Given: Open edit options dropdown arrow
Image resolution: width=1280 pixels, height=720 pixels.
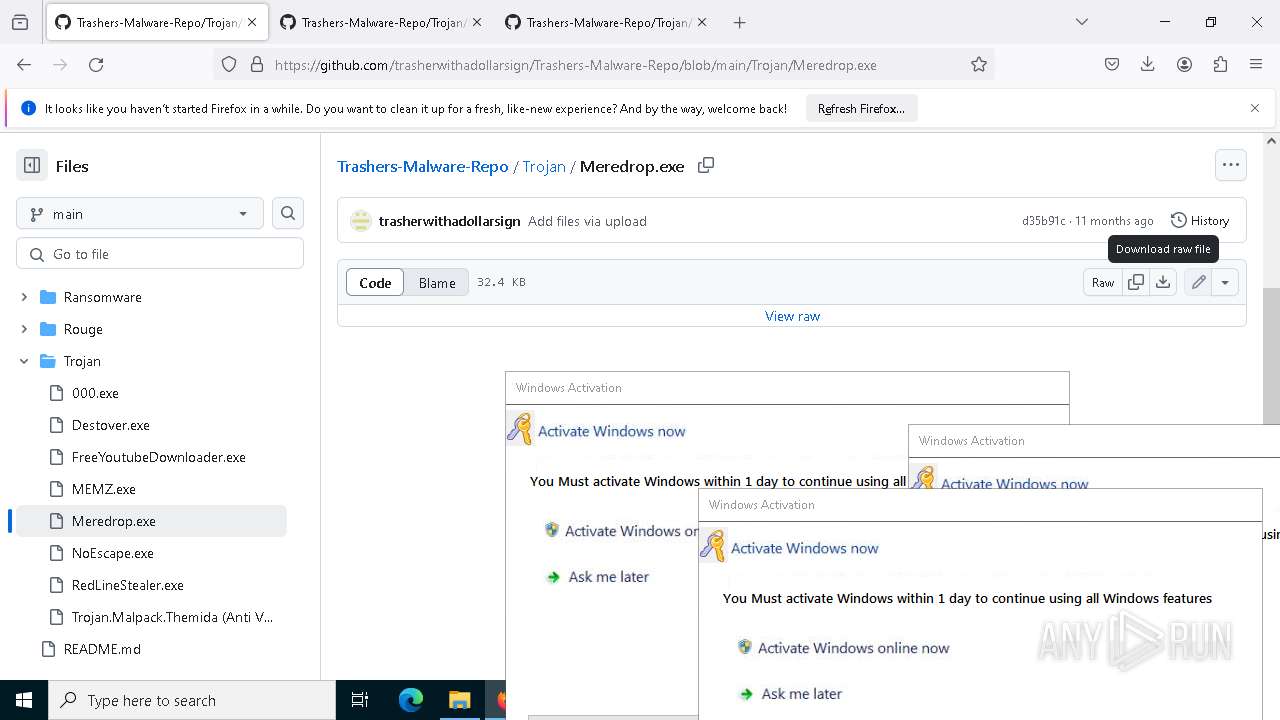Looking at the screenshot, I should (1225, 283).
